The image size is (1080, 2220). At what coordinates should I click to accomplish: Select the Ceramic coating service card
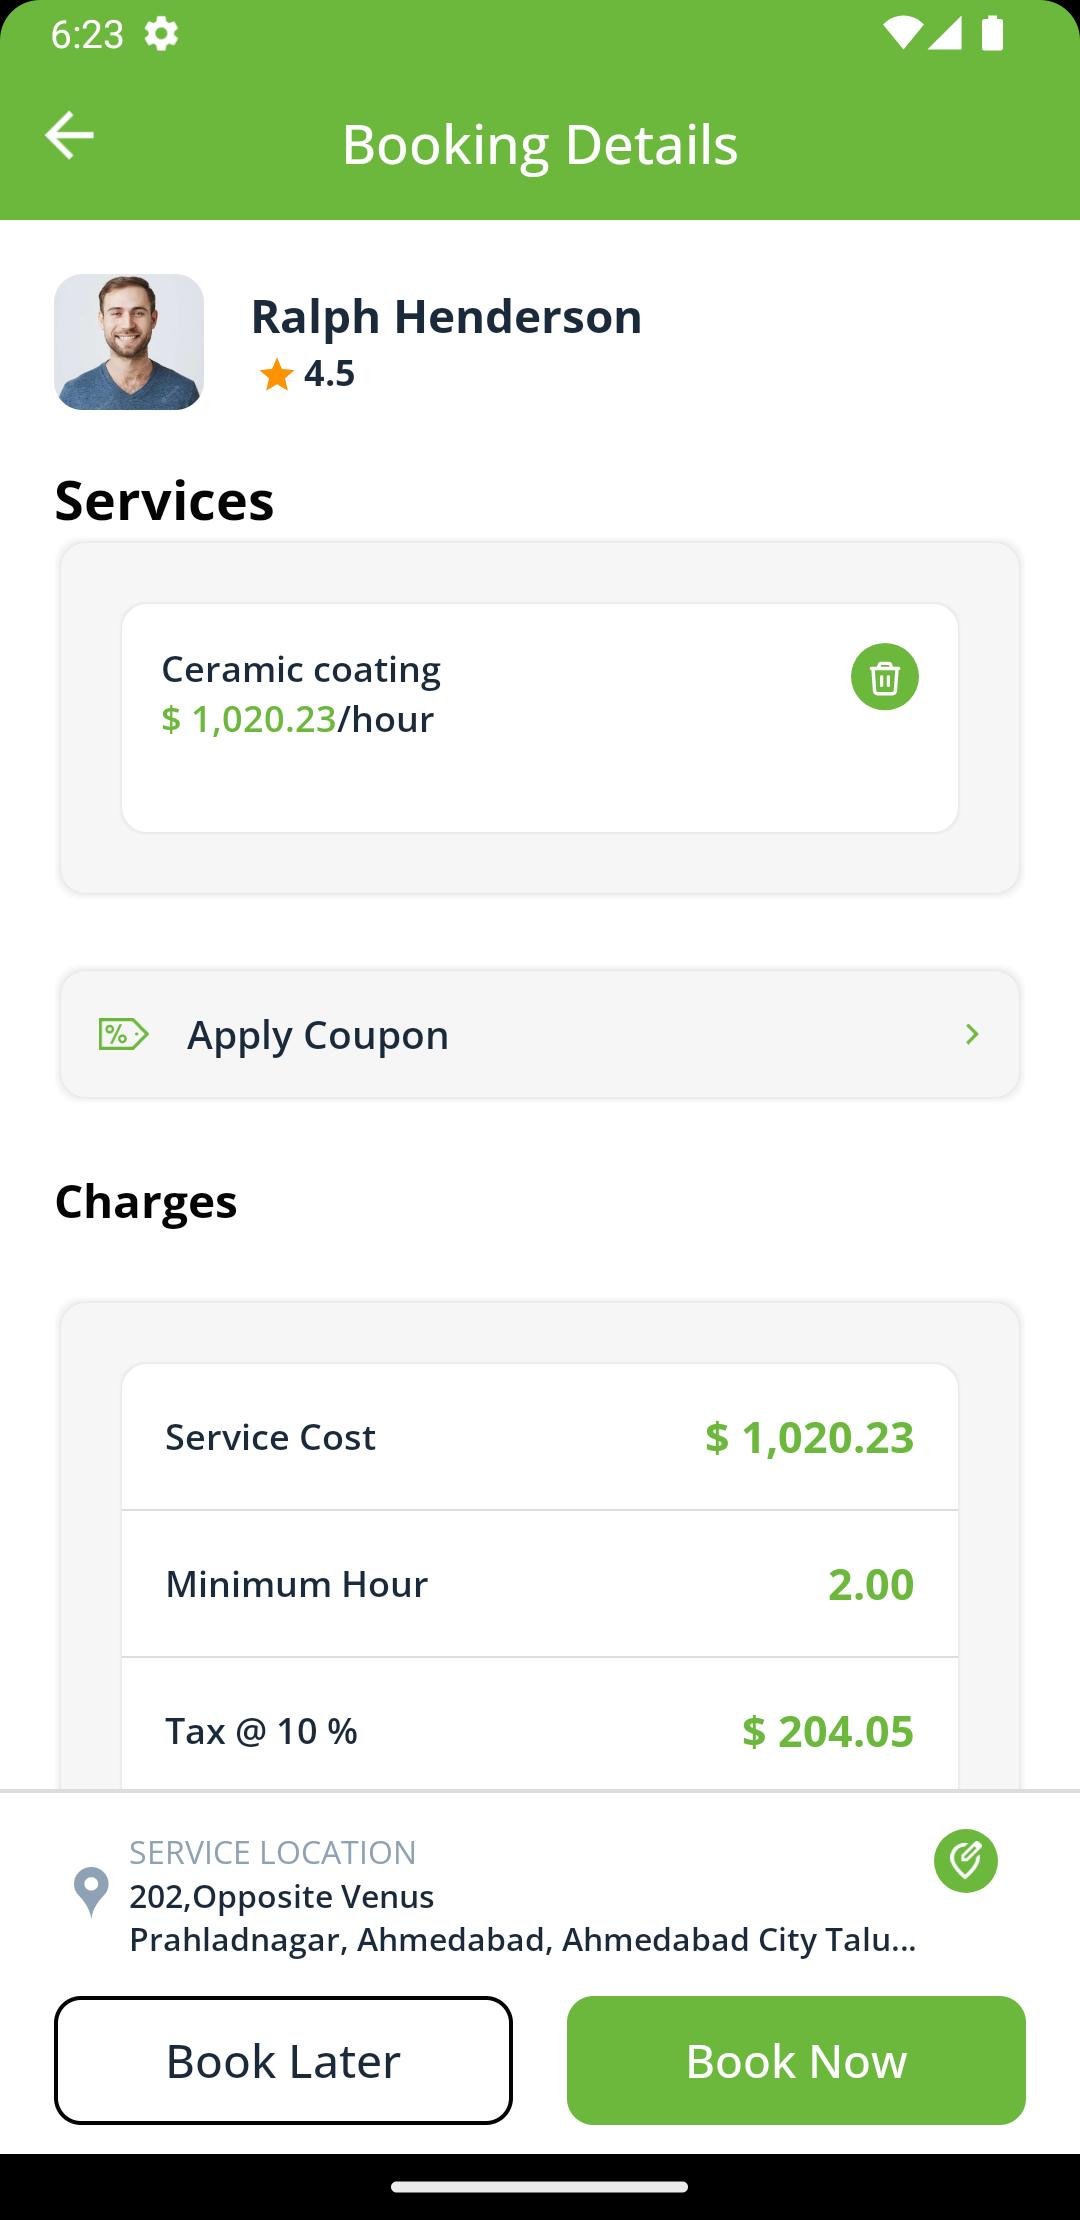coord(540,718)
